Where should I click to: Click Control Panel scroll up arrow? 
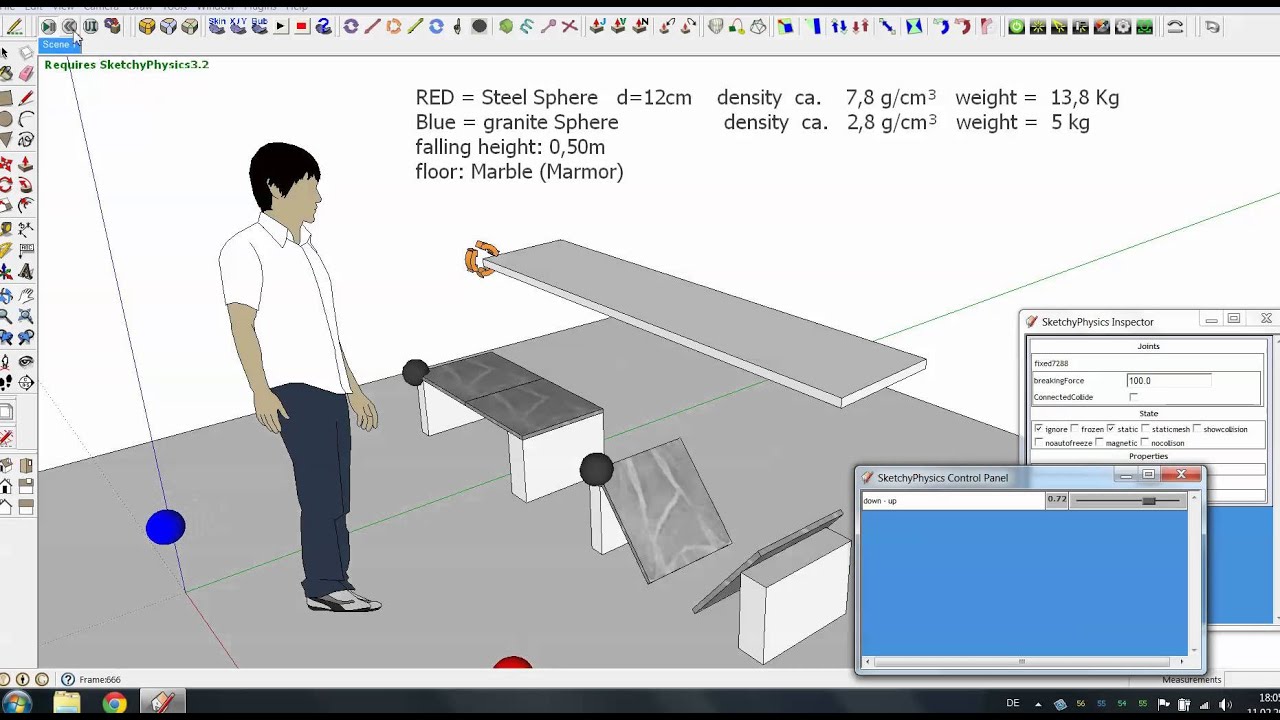[x=1194, y=499]
